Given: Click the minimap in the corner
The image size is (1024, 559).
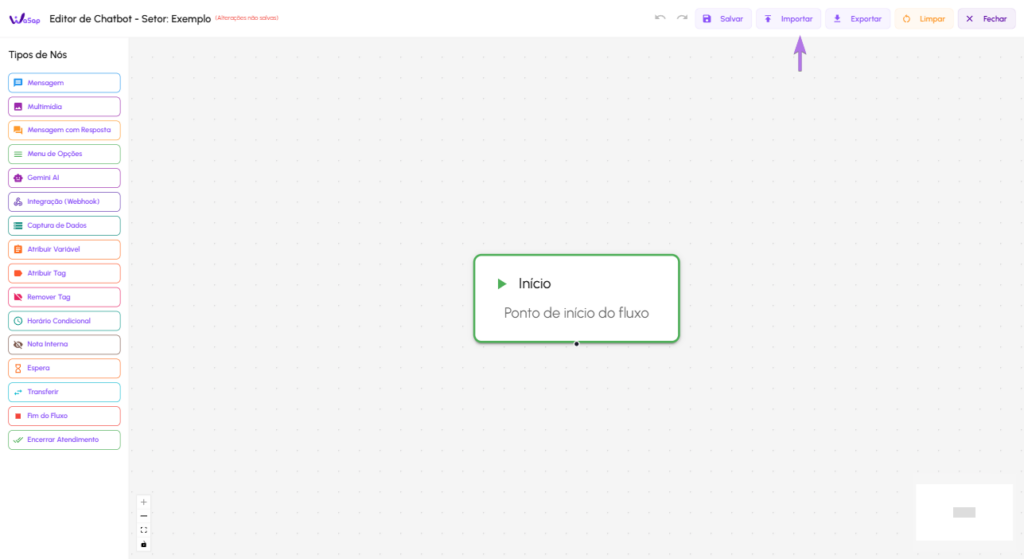Looking at the screenshot, I should click(964, 512).
